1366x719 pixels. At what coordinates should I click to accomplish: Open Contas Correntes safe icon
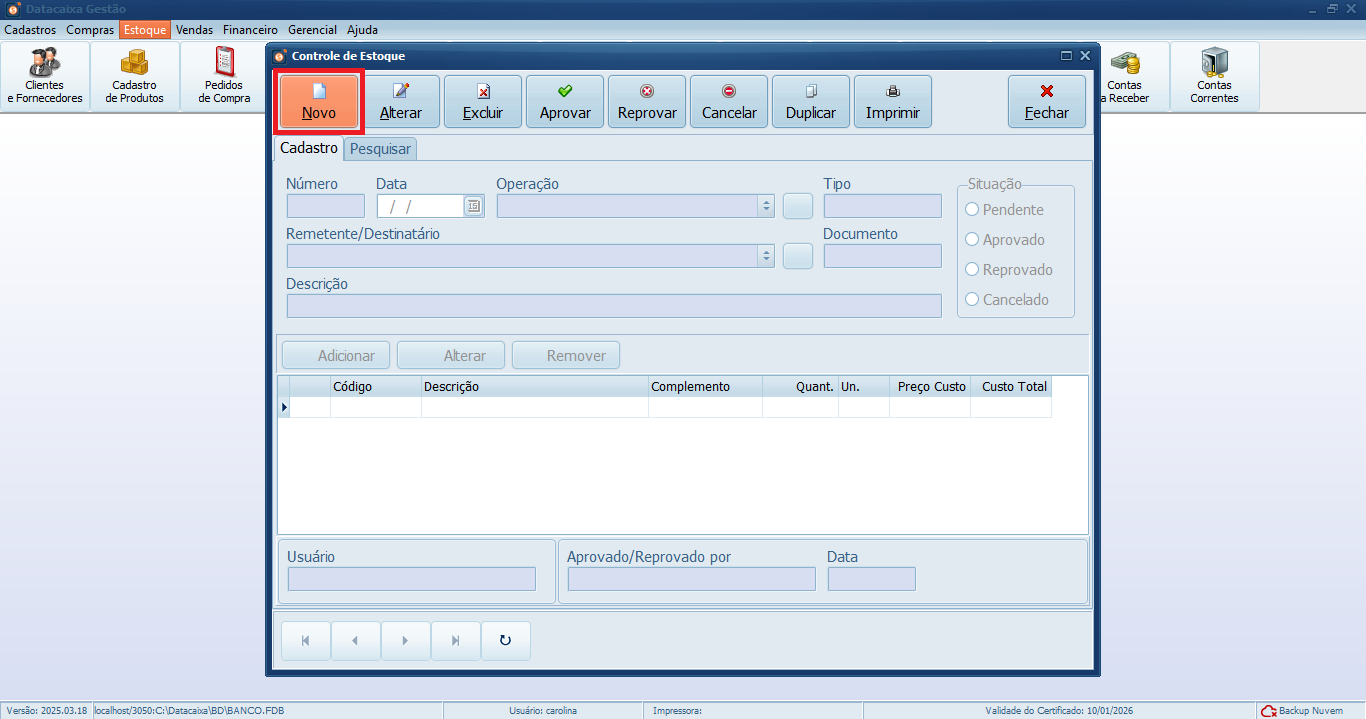[1214, 76]
